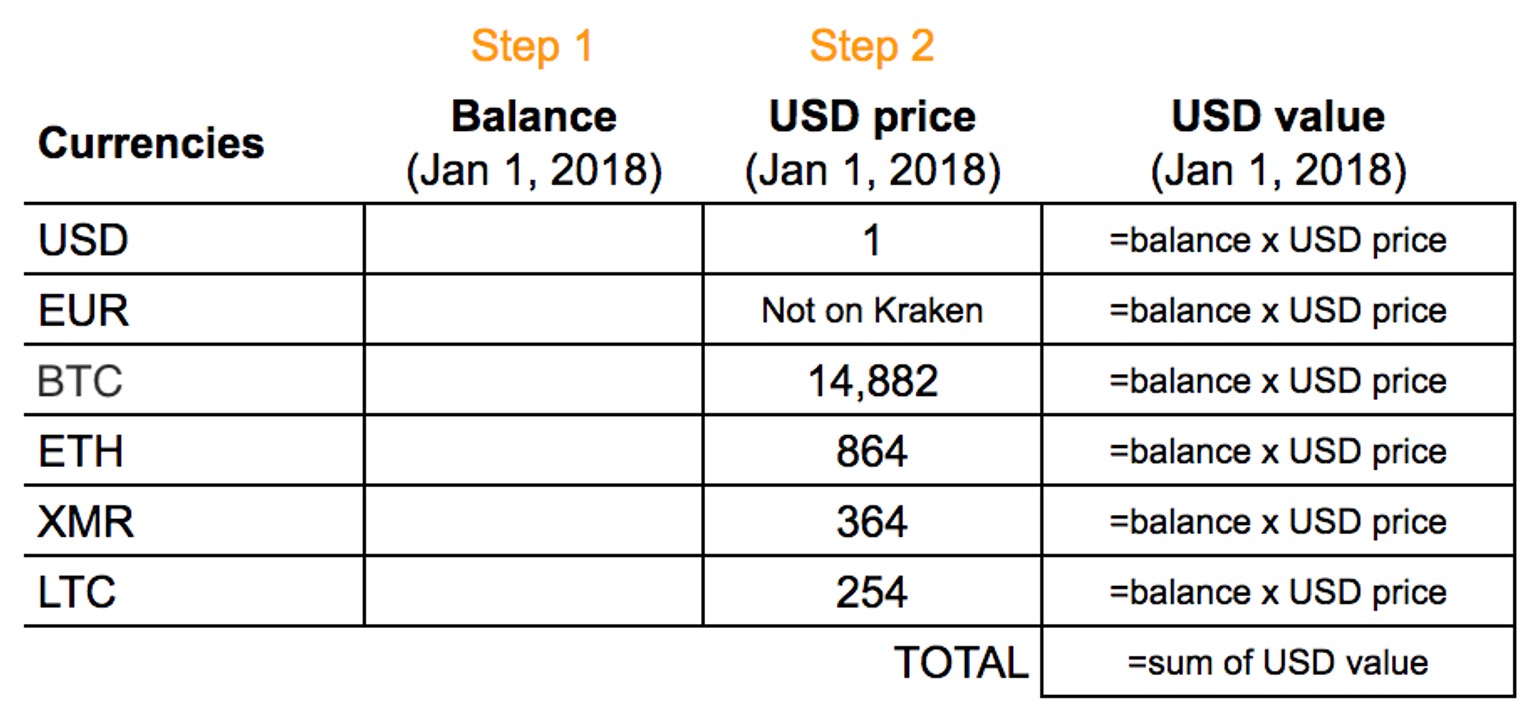Select the Balance column header

click(534, 117)
